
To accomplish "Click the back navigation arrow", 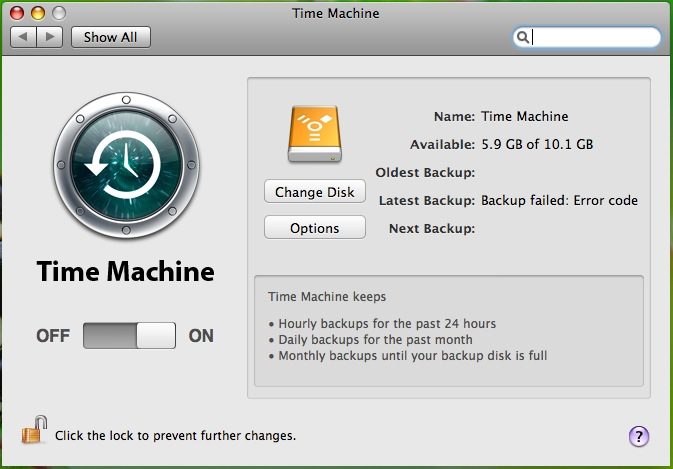I will click(x=24, y=37).
